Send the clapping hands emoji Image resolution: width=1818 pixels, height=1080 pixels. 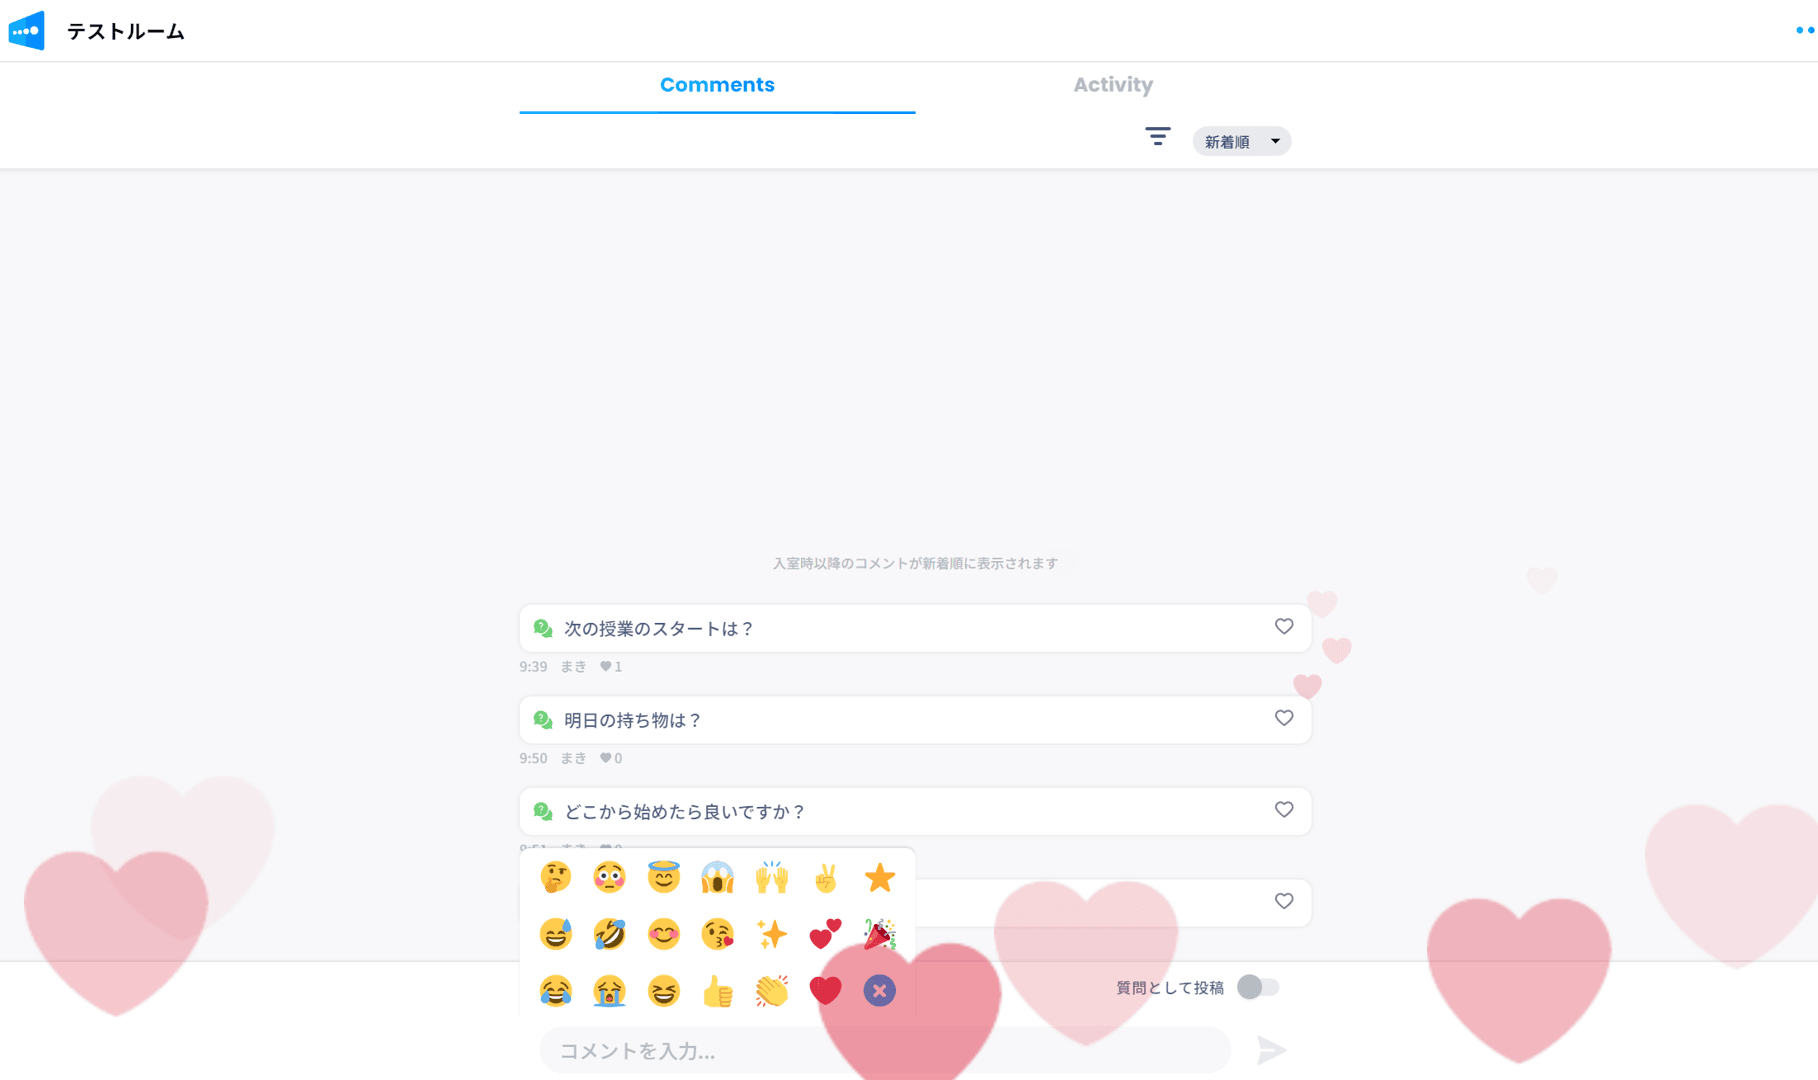click(x=771, y=991)
